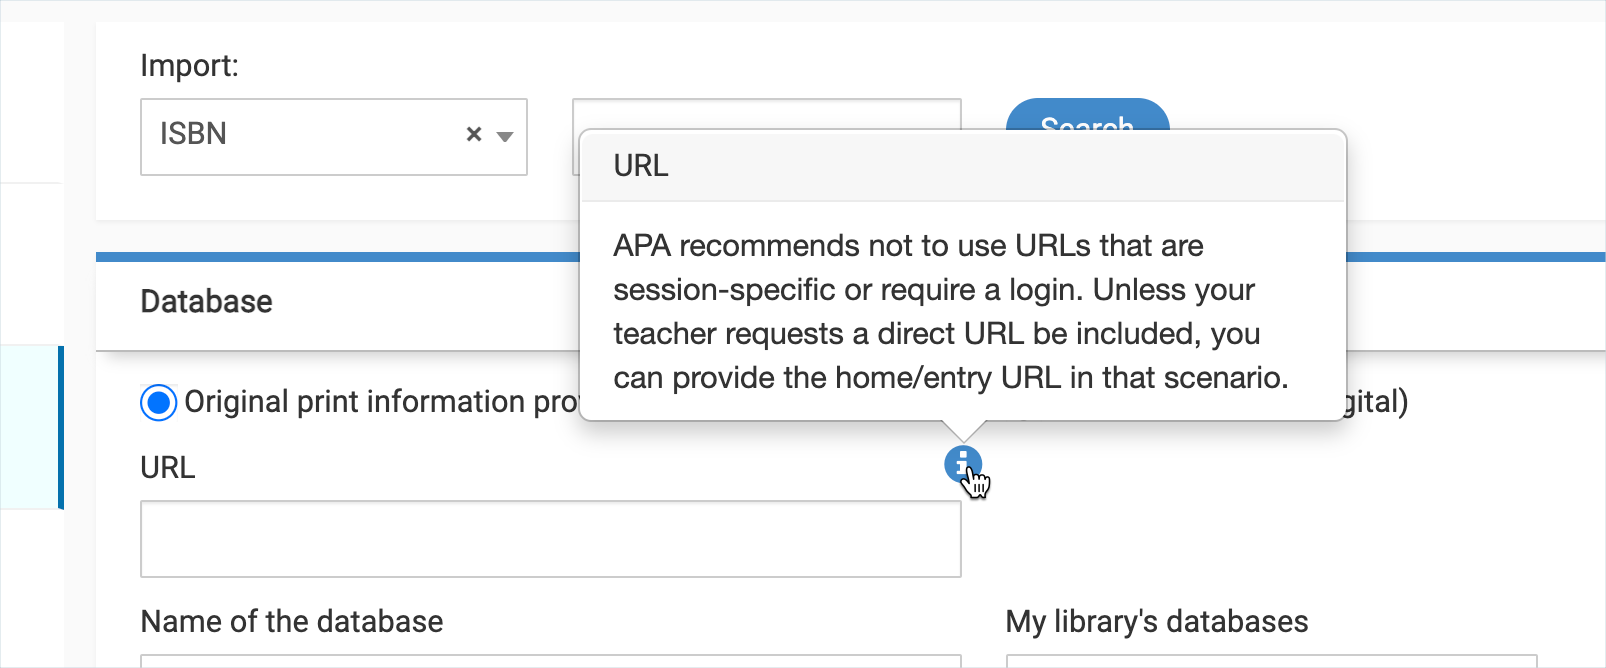Click the Name of the database label
Screen dimensions: 1606x668
[x=292, y=622]
